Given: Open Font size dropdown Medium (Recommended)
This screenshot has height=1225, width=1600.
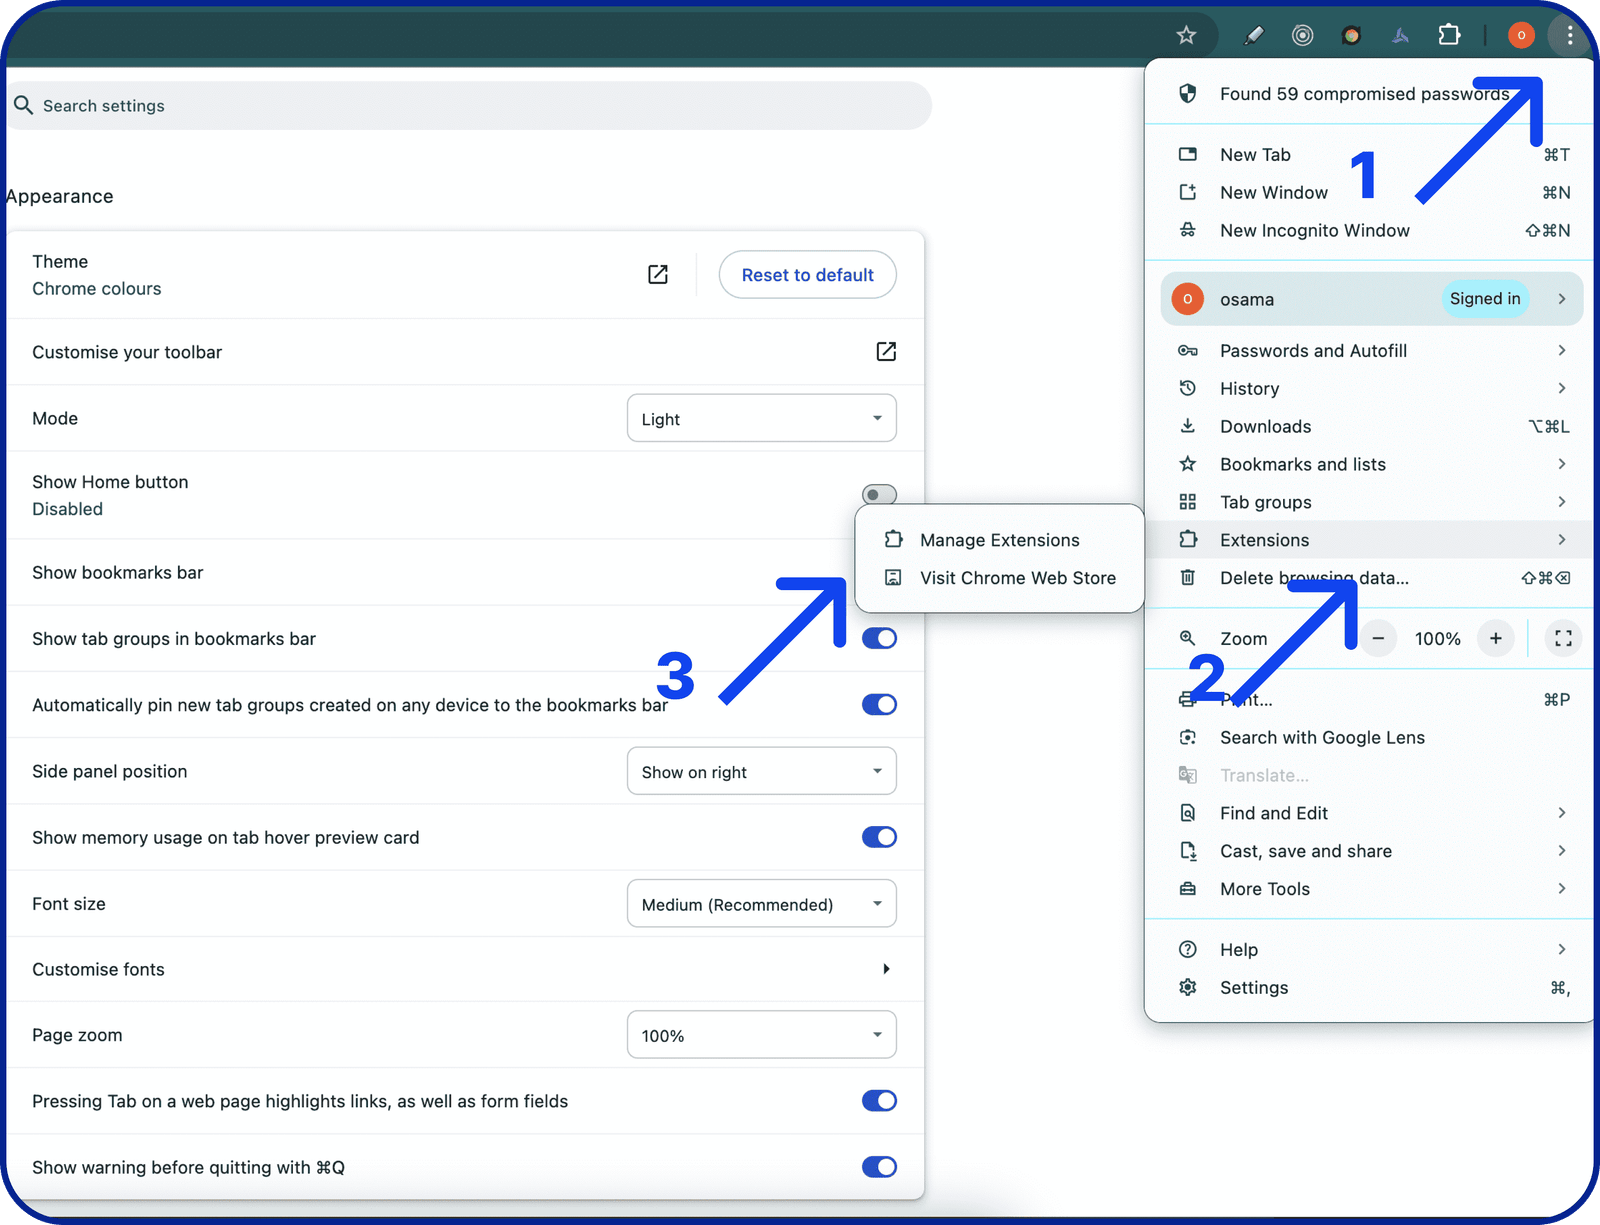Looking at the screenshot, I should [x=762, y=904].
